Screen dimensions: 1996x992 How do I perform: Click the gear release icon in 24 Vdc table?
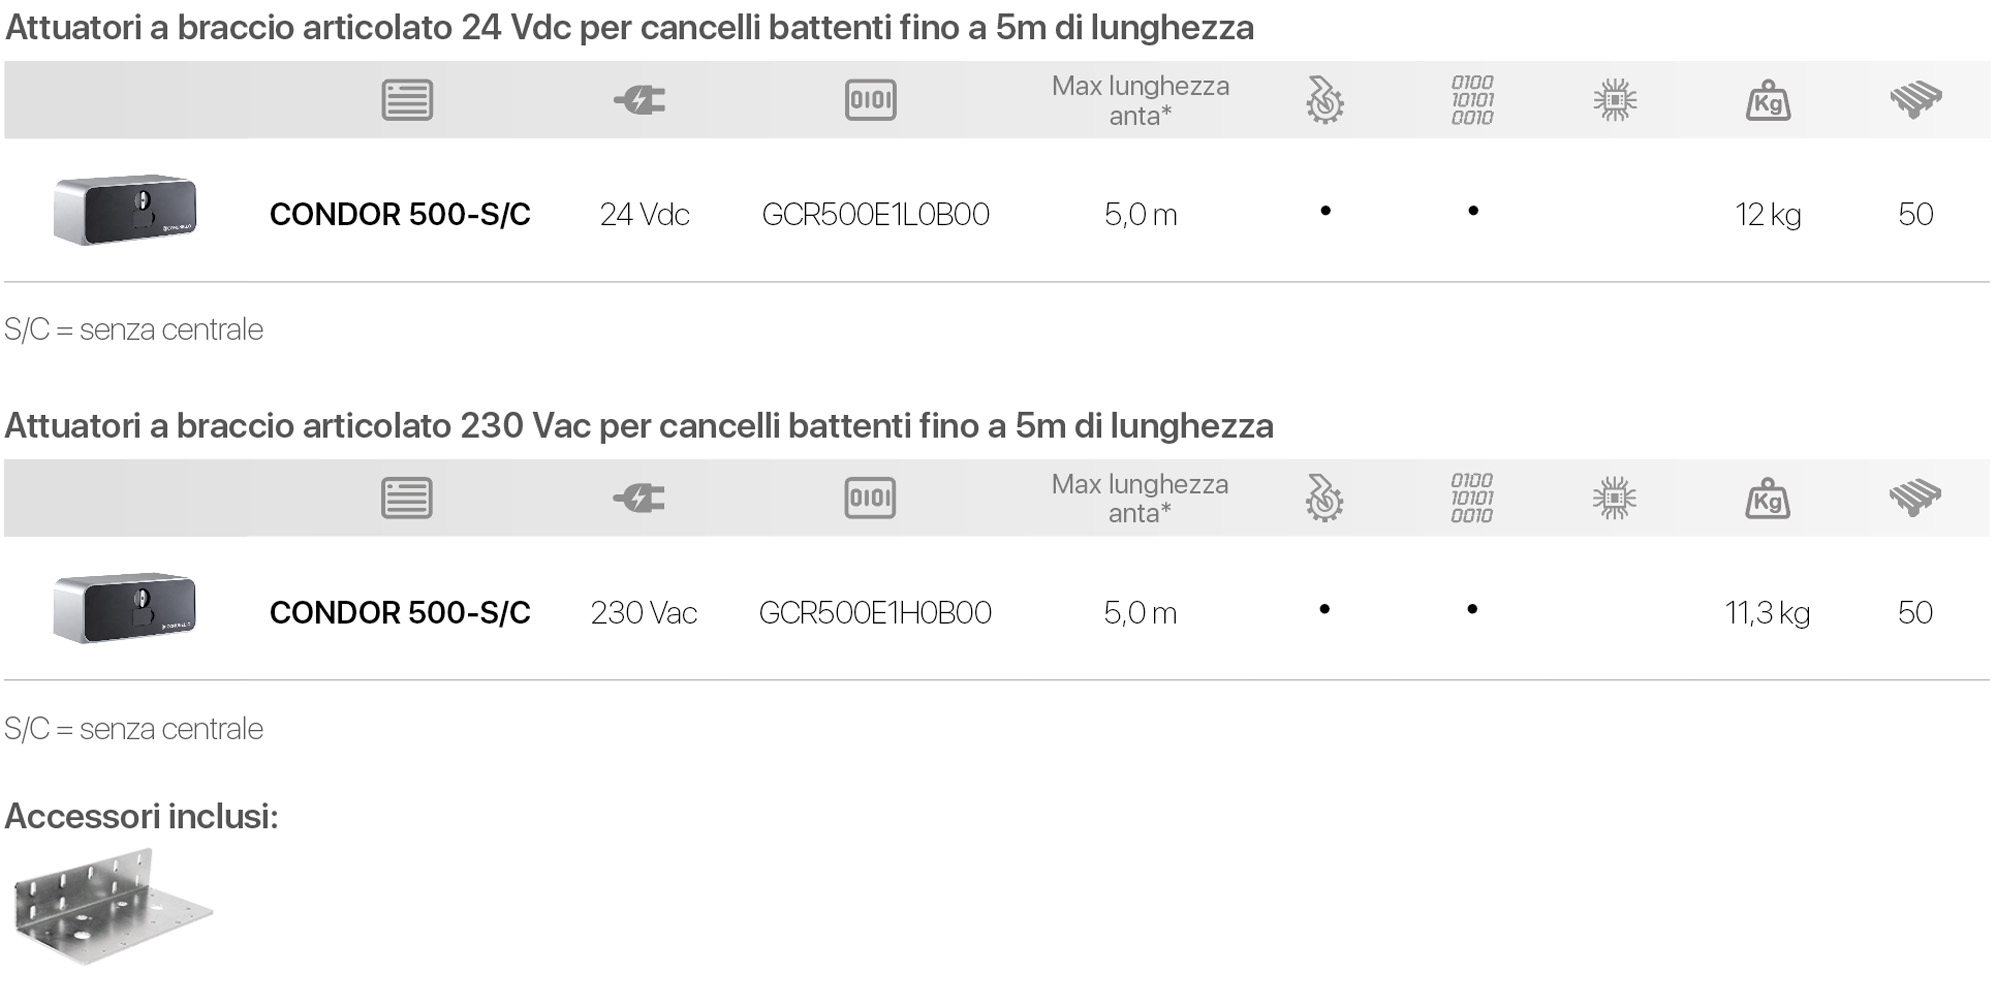(1325, 100)
